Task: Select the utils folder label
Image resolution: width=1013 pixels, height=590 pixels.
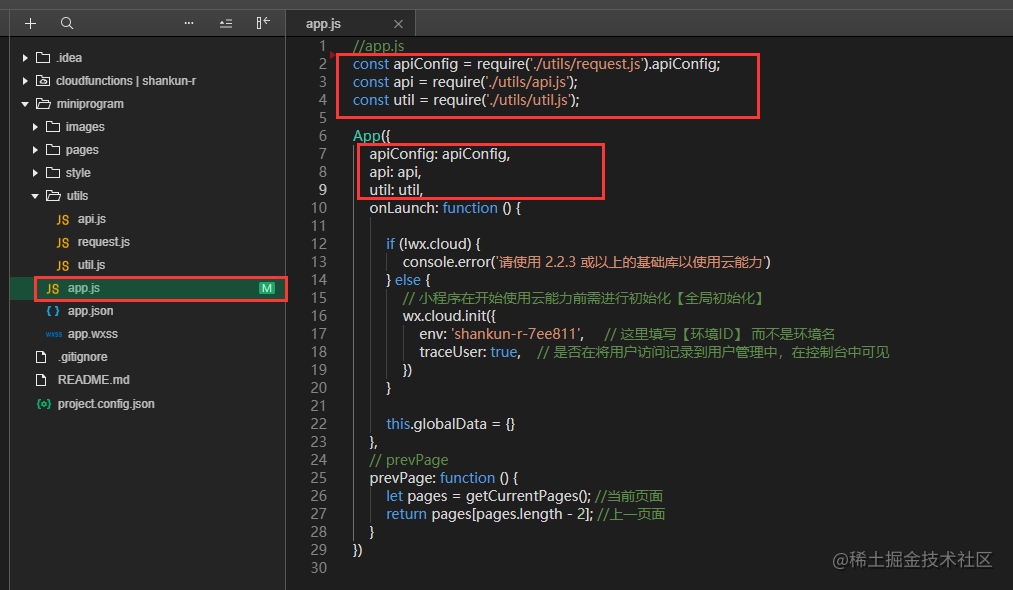Action: pyautogui.click(x=78, y=196)
